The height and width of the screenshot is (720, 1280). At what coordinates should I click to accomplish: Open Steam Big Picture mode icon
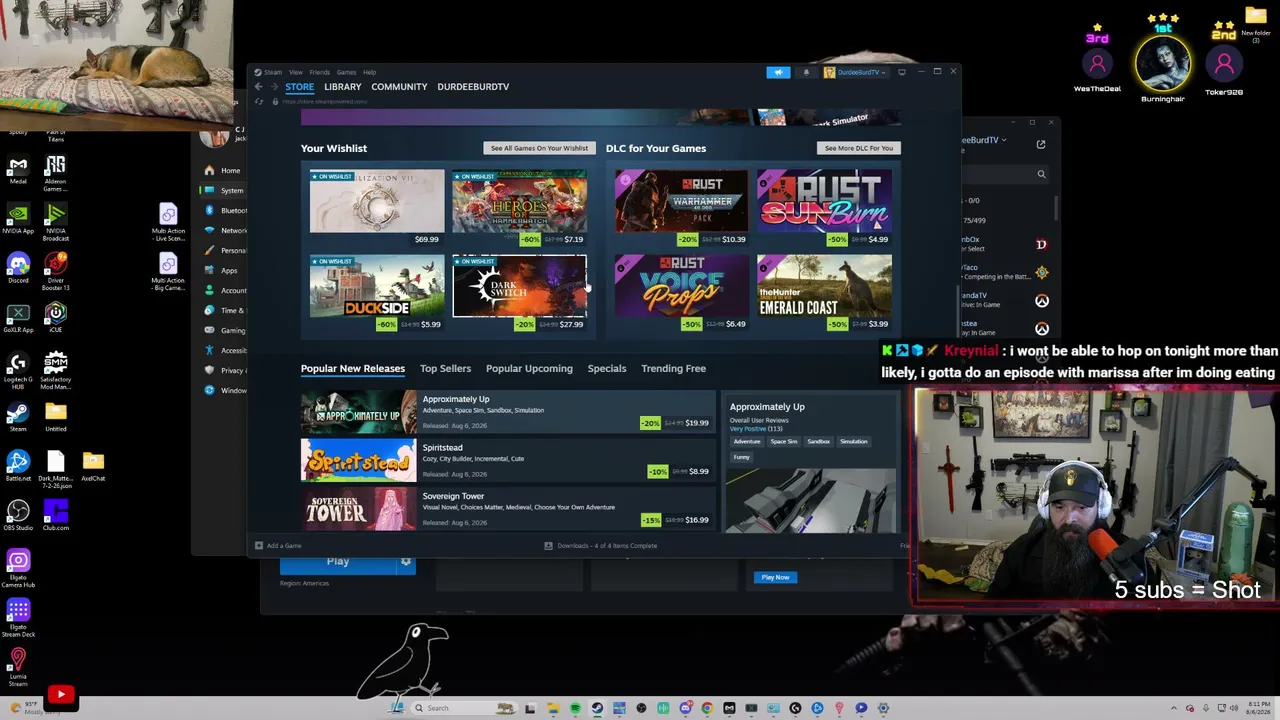901,72
